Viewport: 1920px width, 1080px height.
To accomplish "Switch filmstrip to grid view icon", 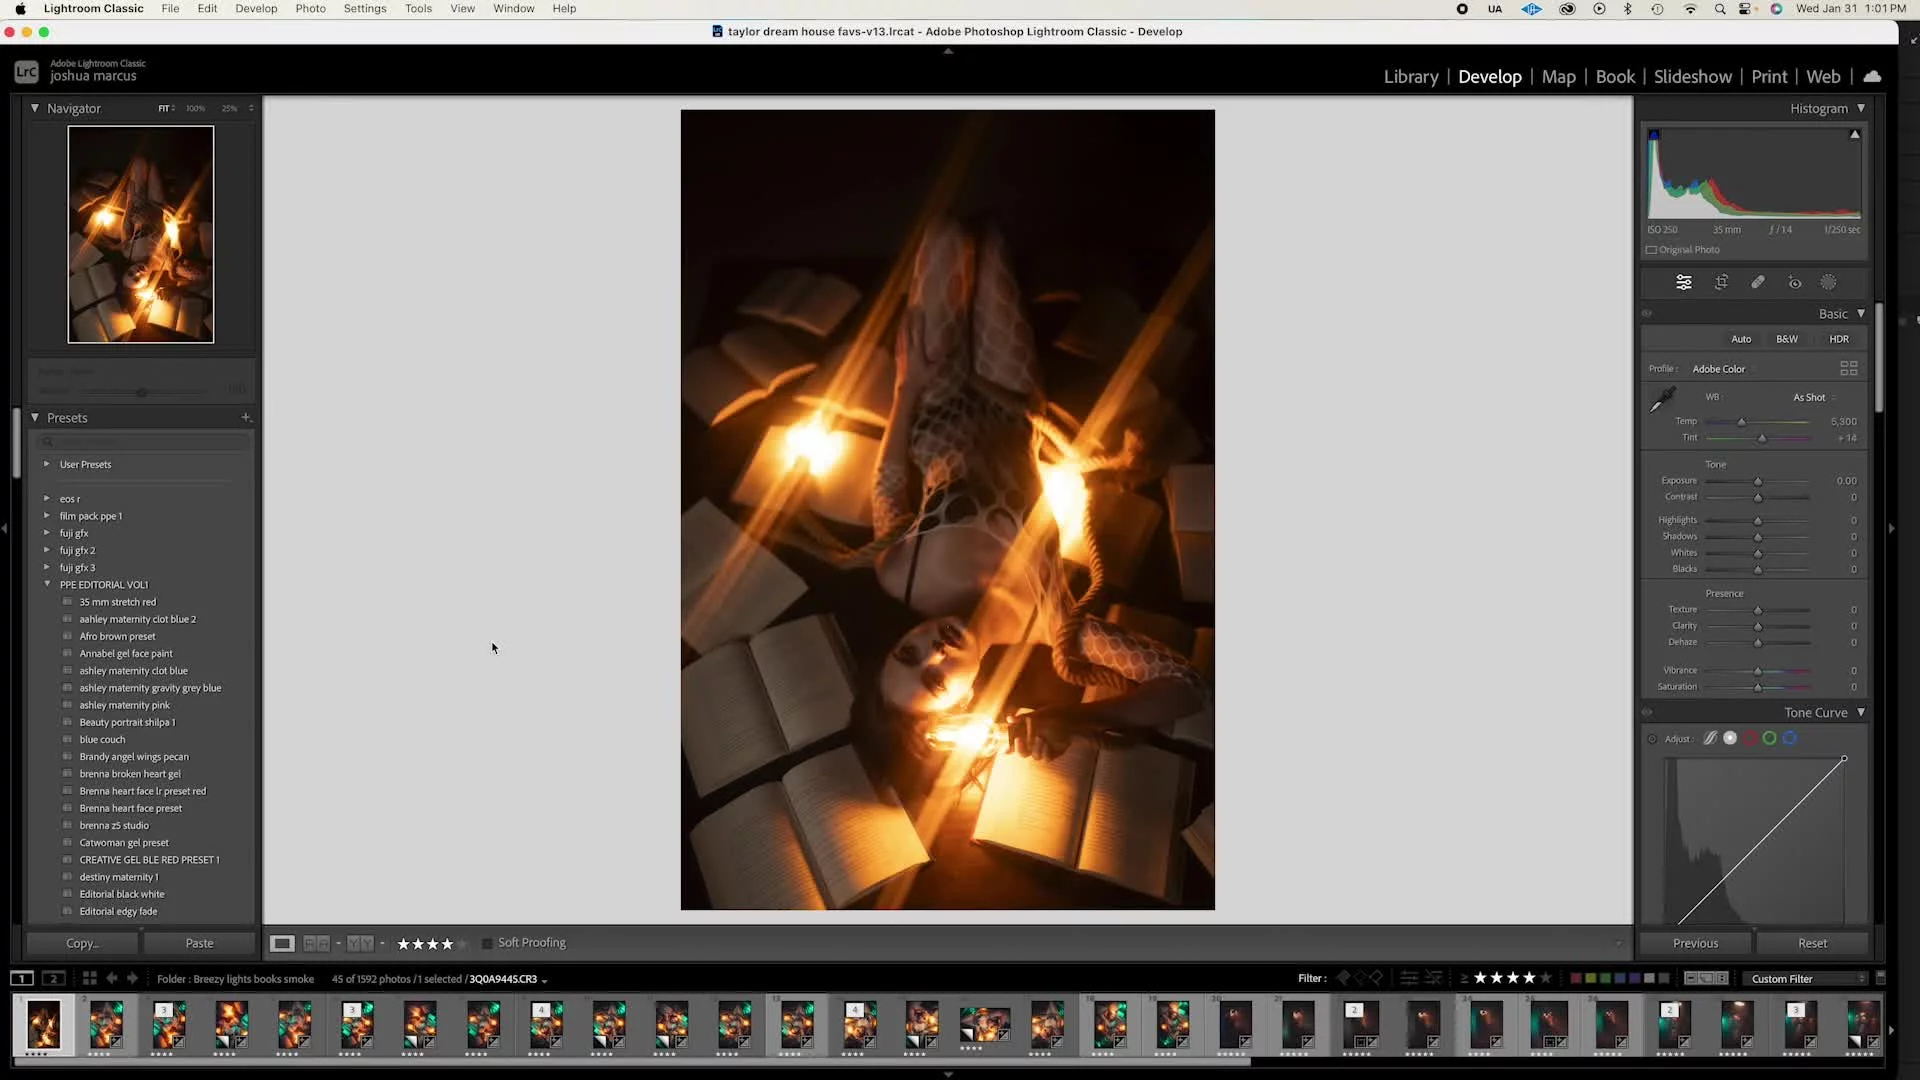I will pyautogui.click(x=89, y=979).
